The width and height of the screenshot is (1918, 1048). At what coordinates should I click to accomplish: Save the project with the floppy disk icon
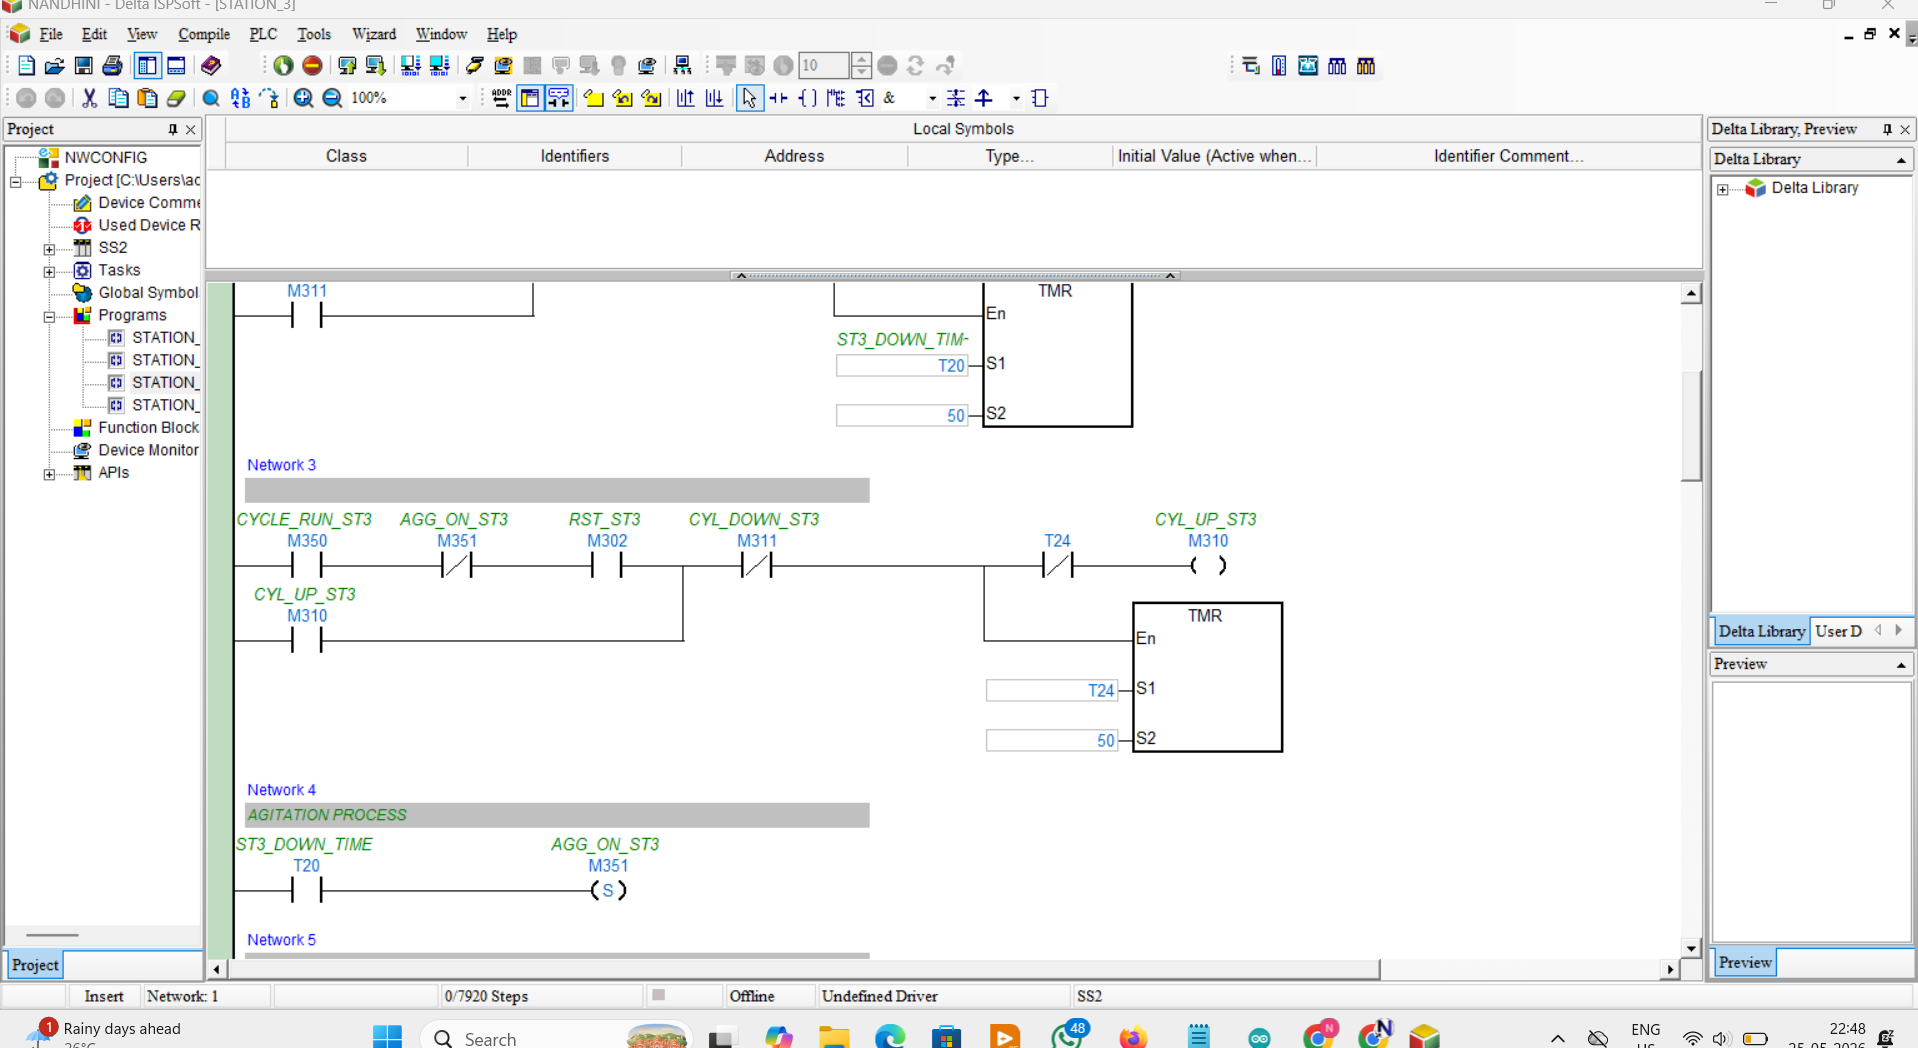click(x=84, y=66)
